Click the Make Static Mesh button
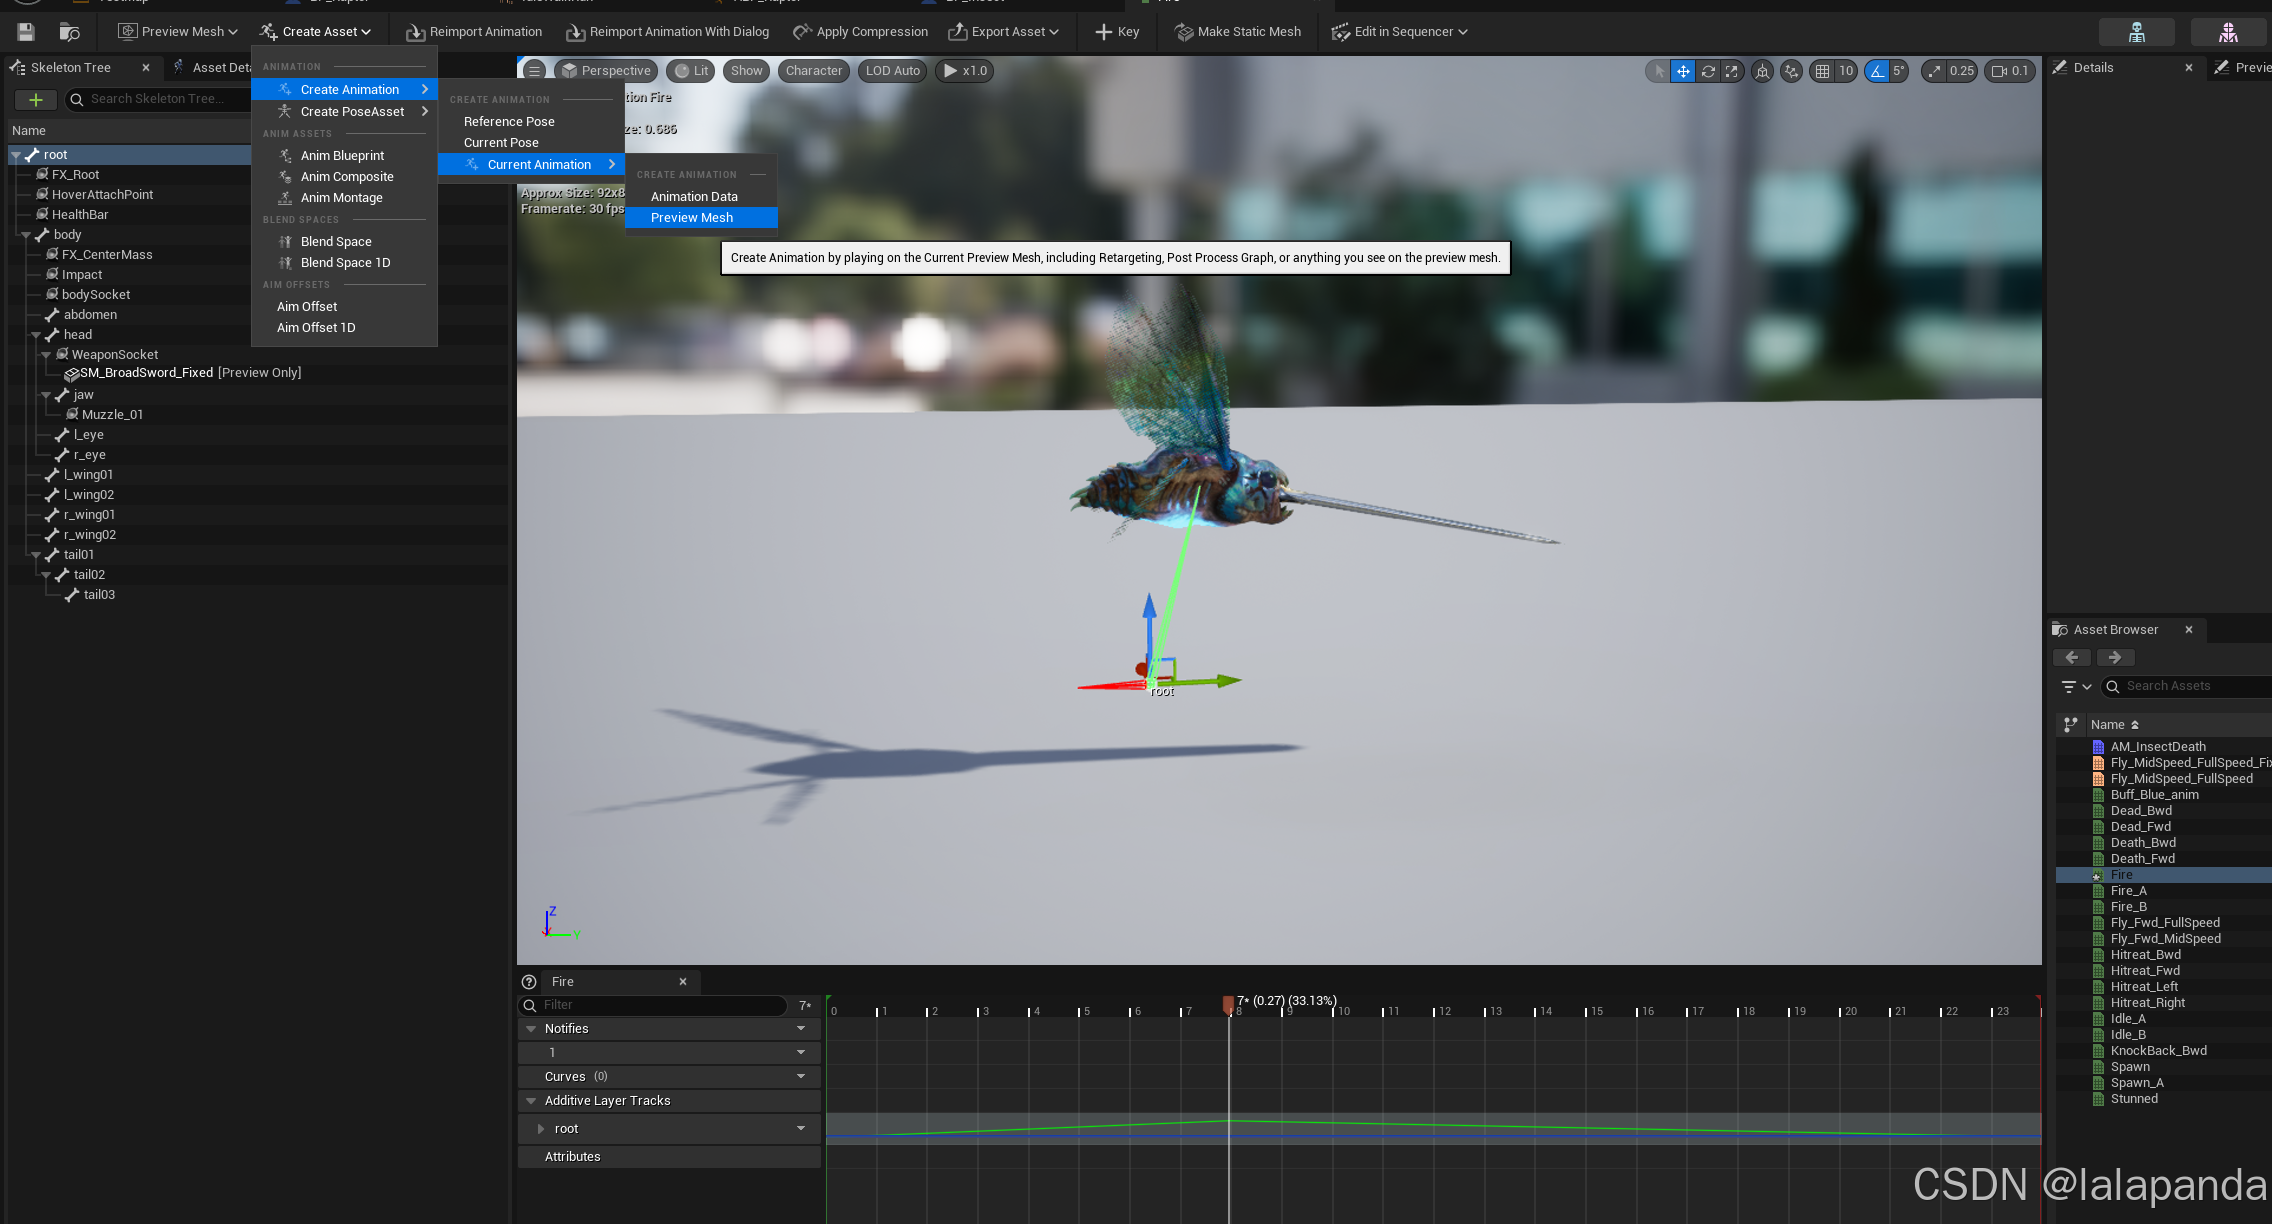This screenshot has width=2272, height=1224. point(1237,32)
